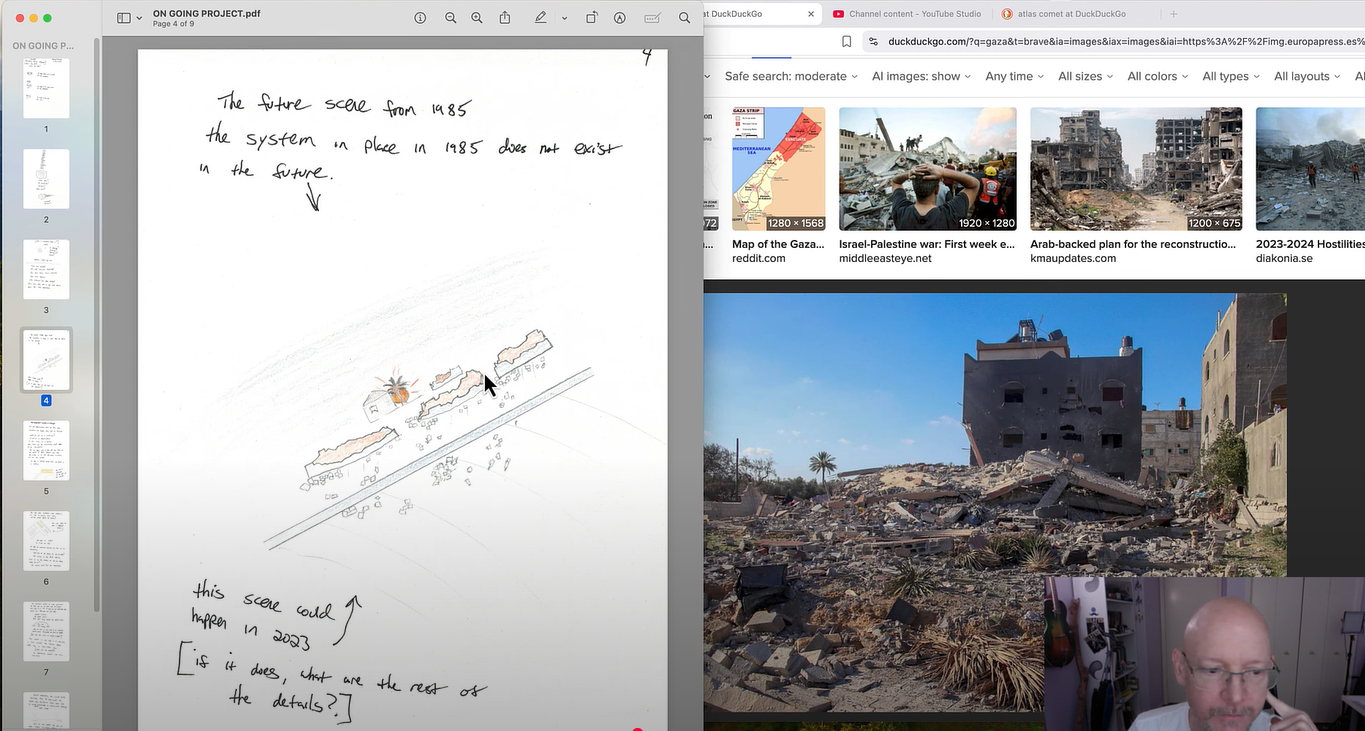
Task: Open search in Preview toolbar
Action: click(x=684, y=18)
